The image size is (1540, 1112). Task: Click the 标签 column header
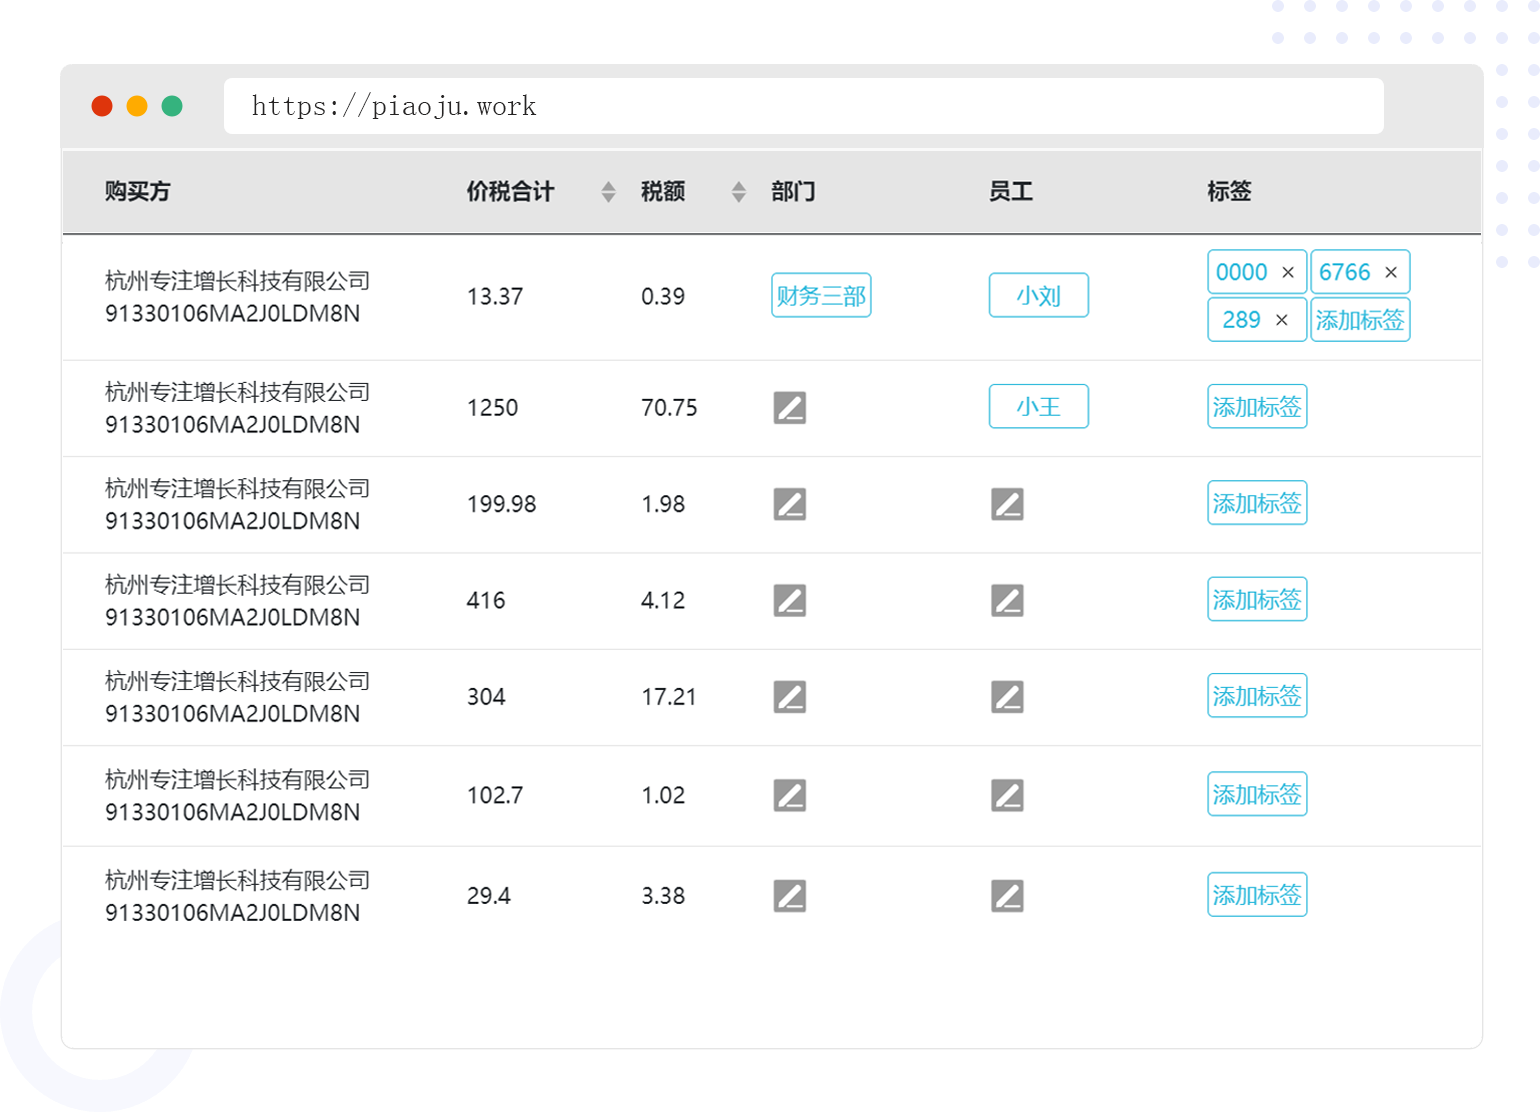pyautogui.click(x=1229, y=192)
